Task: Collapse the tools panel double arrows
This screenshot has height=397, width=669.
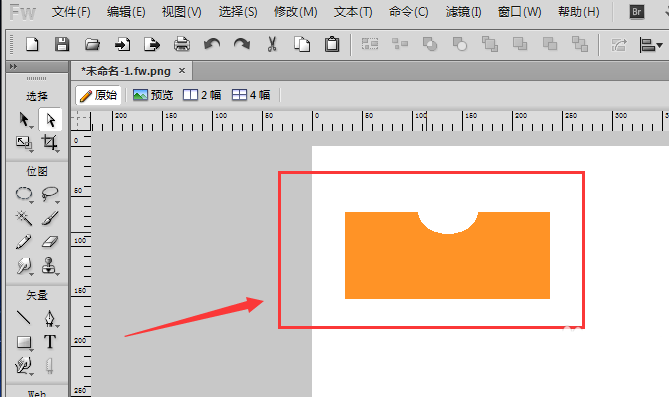Action: pos(13,66)
